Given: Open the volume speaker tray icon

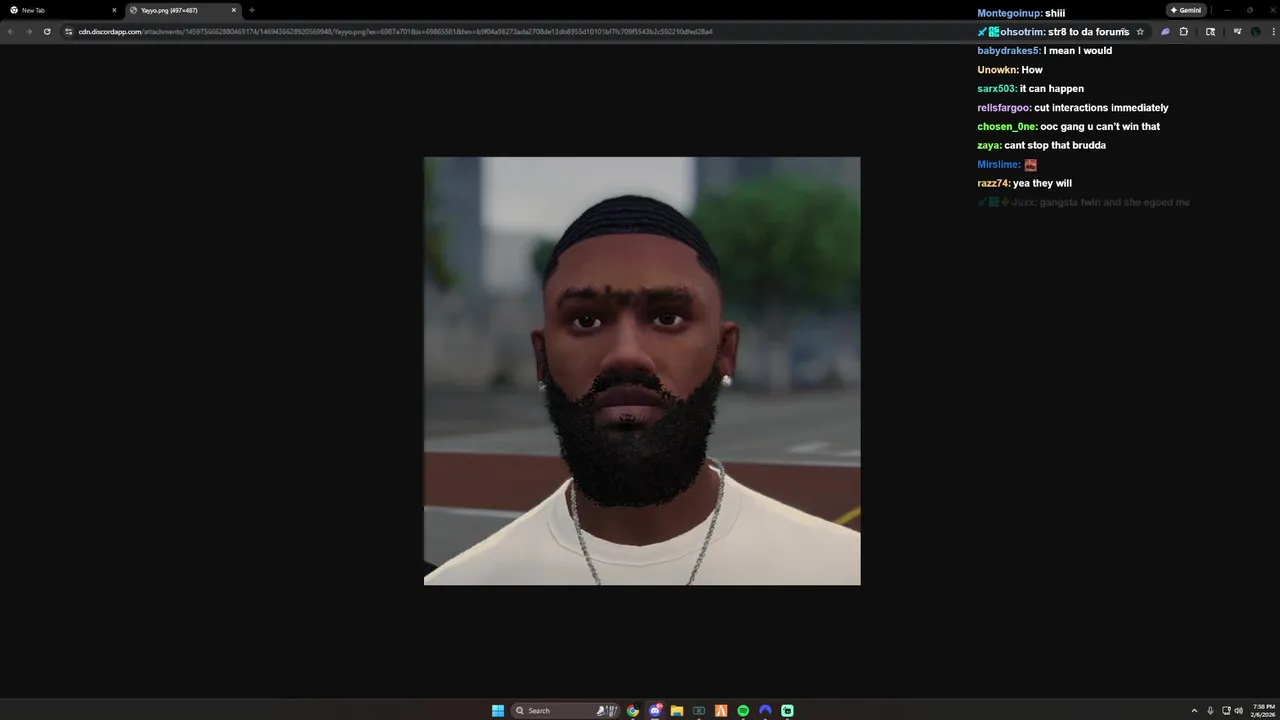Looking at the screenshot, I should [1239, 711].
